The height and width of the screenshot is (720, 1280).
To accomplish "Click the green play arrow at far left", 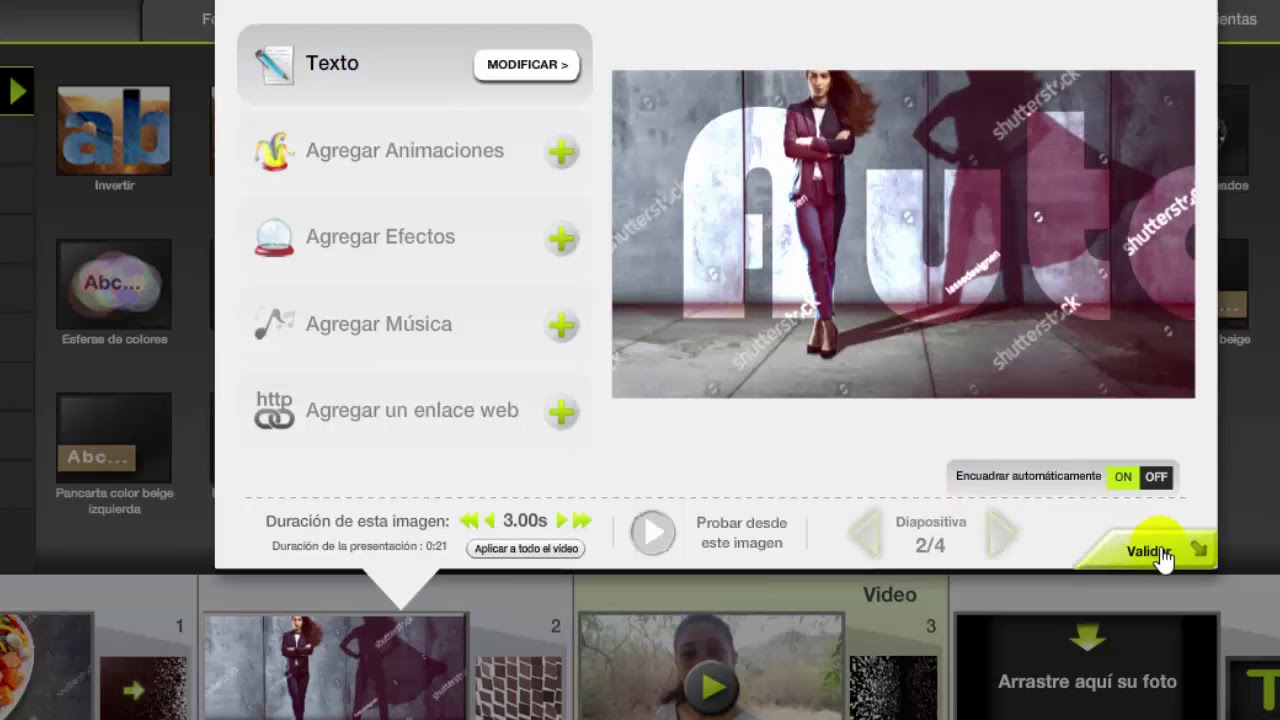I will click(17, 91).
